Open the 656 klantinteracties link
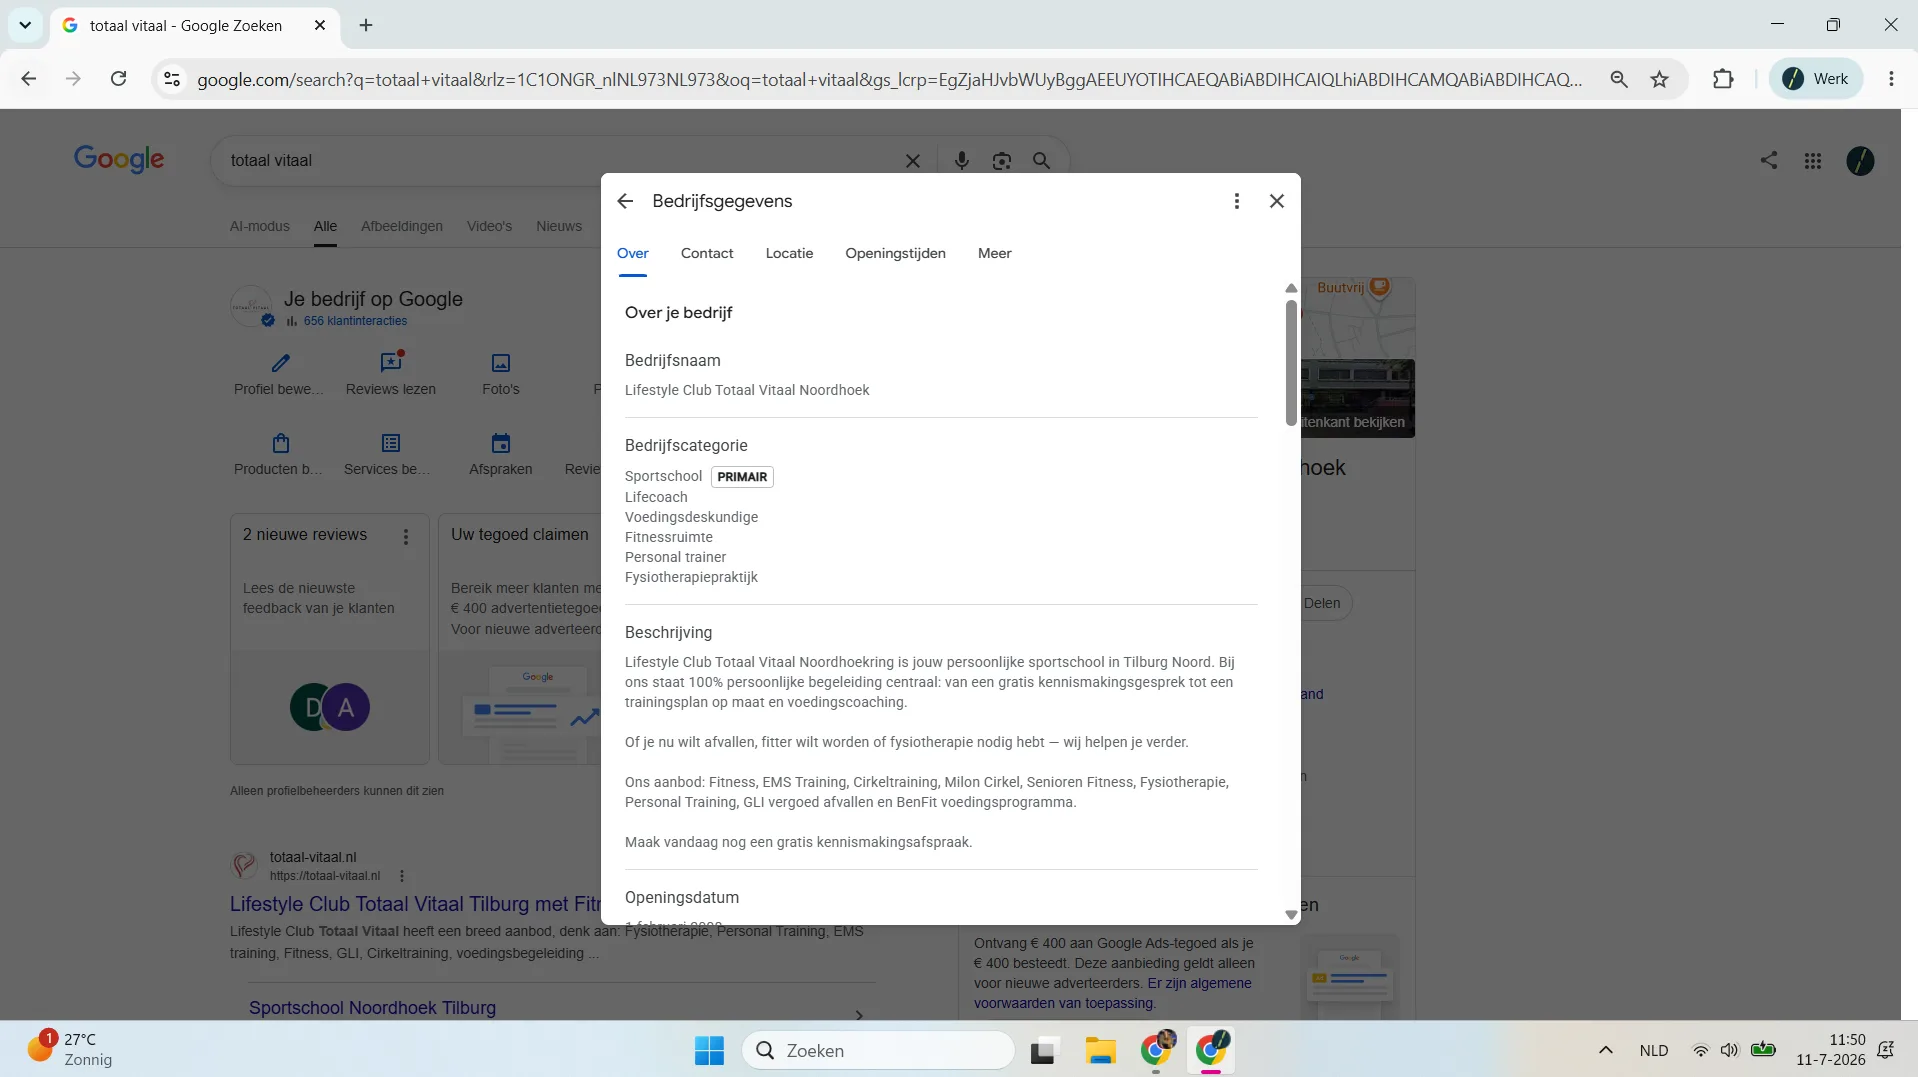1918x1077 pixels. tap(355, 321)
